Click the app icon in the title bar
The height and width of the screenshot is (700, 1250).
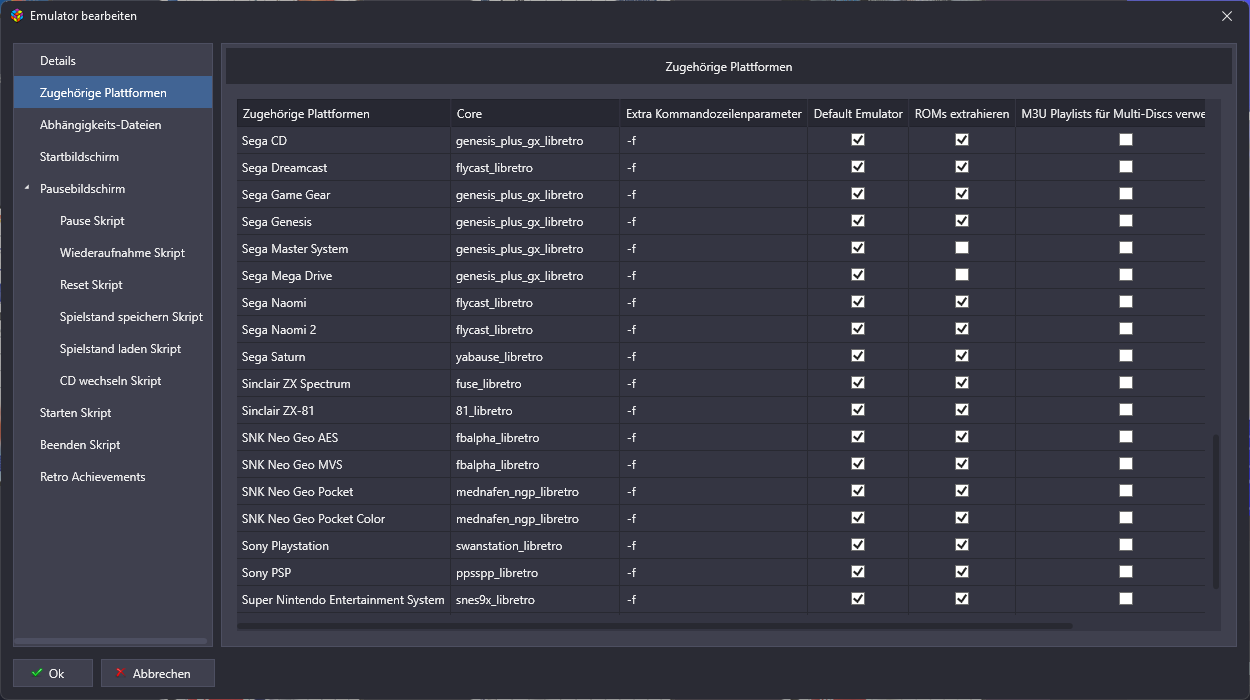(x=16, y=16)
